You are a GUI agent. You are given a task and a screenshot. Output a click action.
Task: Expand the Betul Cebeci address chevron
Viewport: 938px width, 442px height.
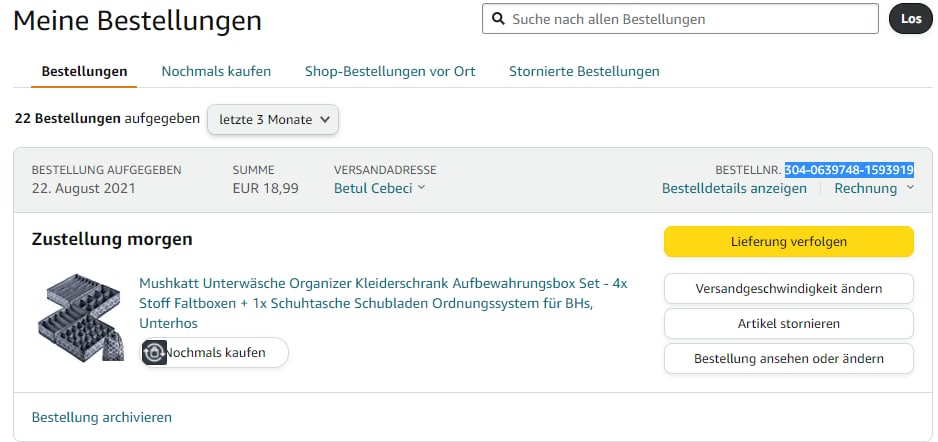[421, 188]
